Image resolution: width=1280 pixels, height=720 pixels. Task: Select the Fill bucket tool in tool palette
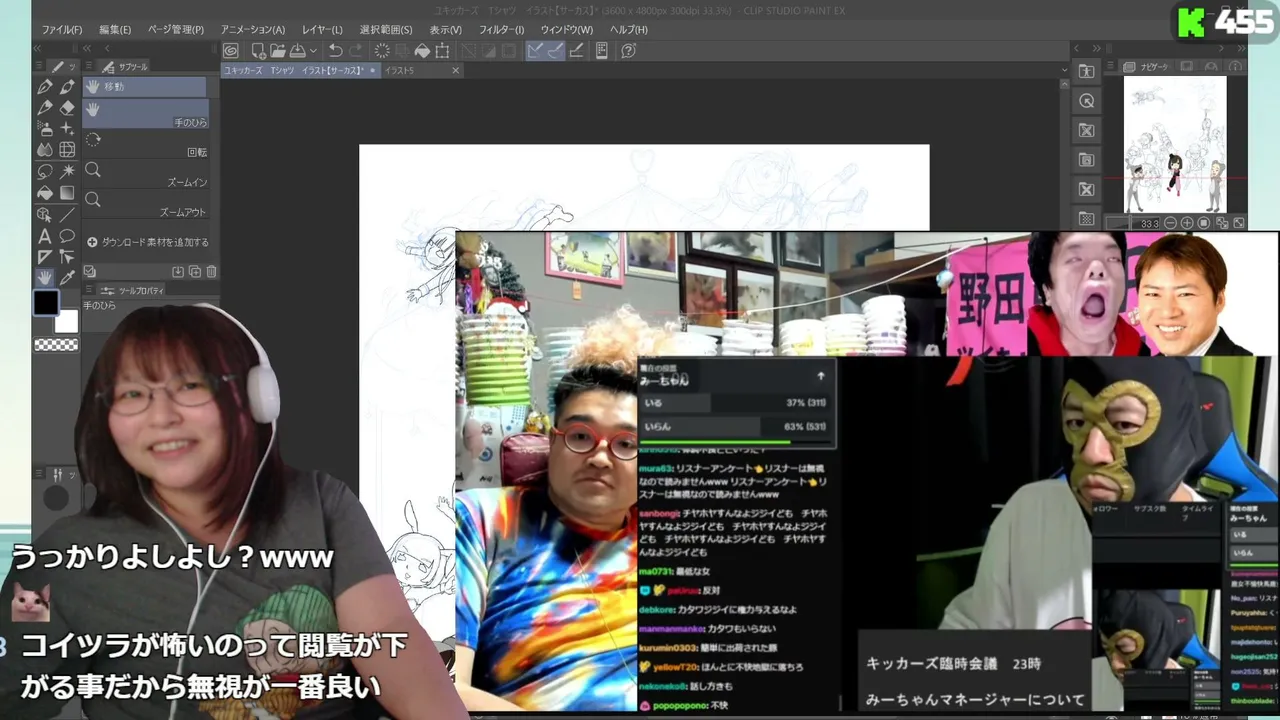click(x=45, y=193)
